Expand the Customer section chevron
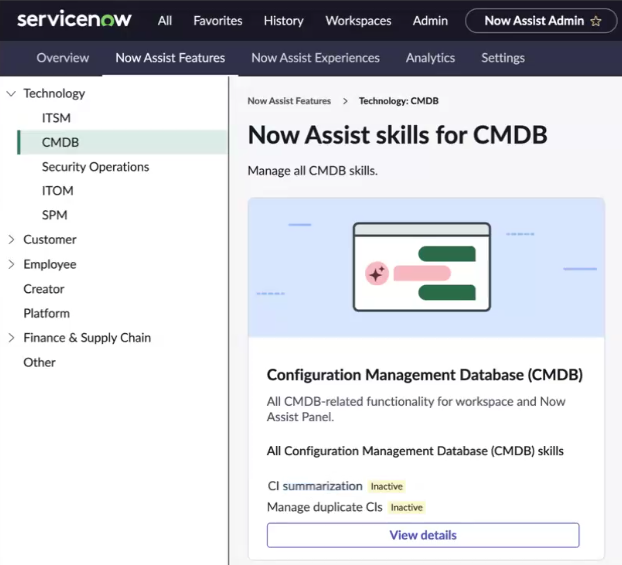622x565 pixels. click(12, 240)
